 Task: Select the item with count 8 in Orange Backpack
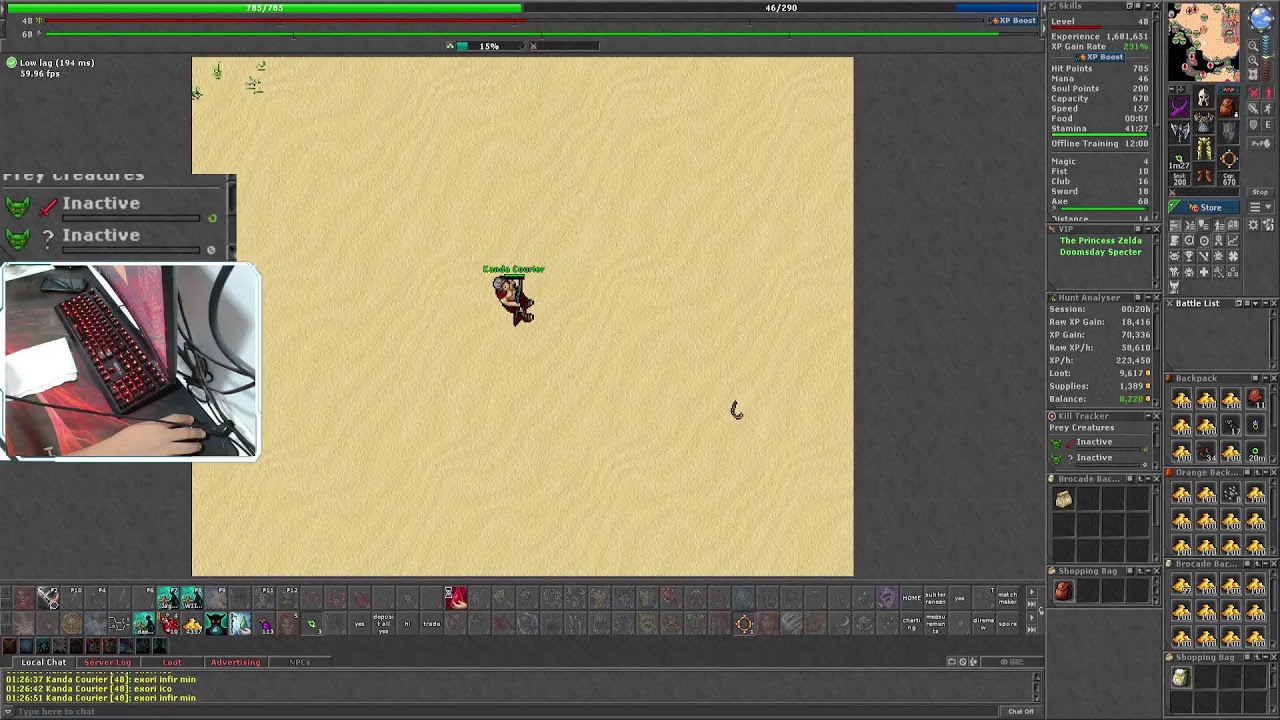(1231, 494)
